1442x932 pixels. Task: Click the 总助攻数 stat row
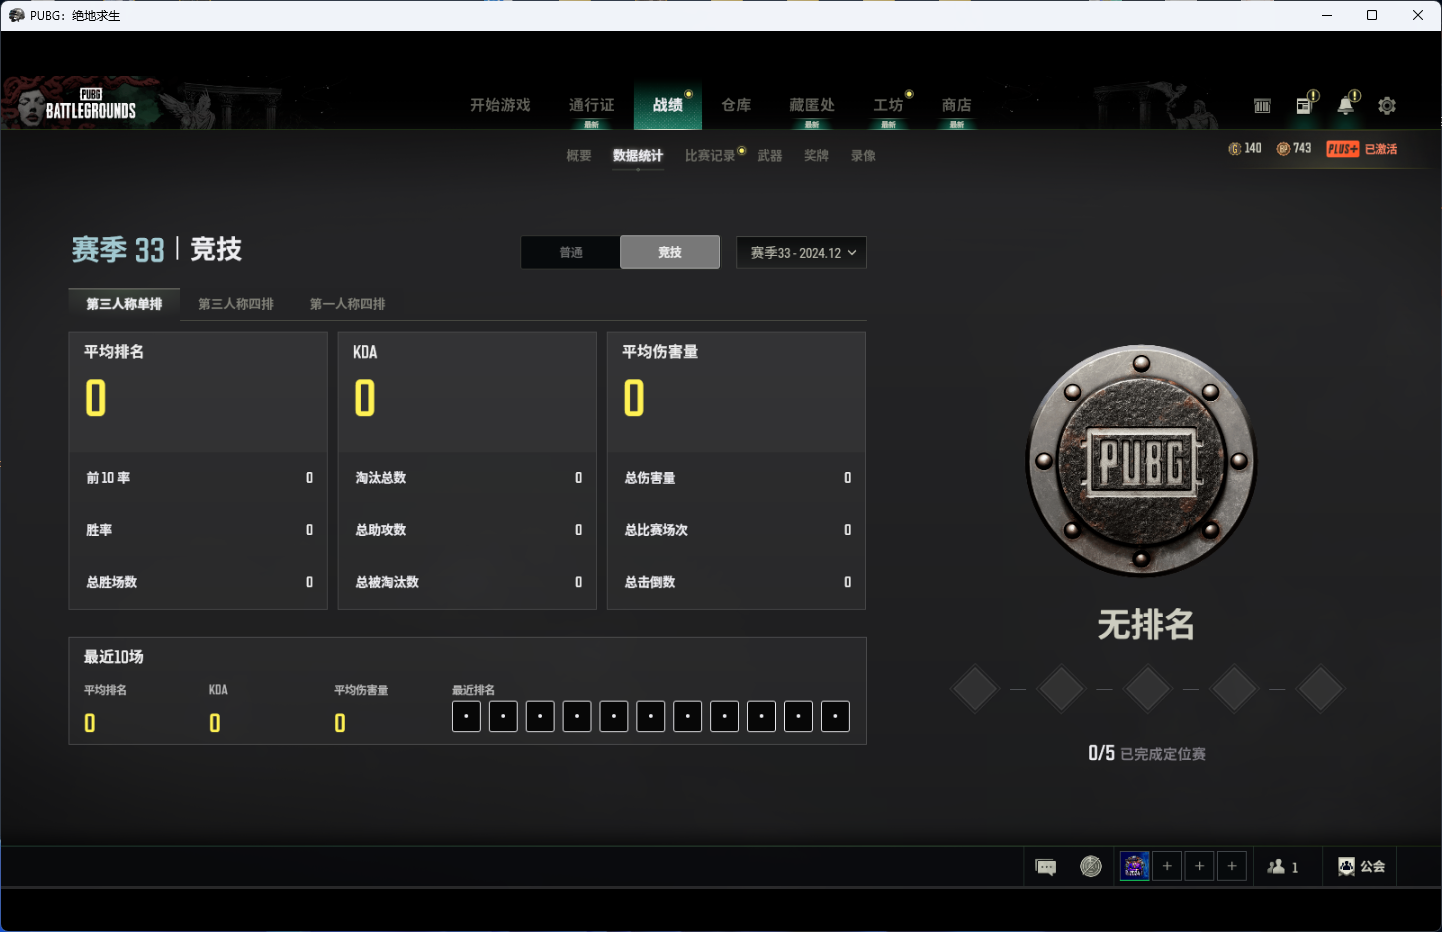point(467,530)
